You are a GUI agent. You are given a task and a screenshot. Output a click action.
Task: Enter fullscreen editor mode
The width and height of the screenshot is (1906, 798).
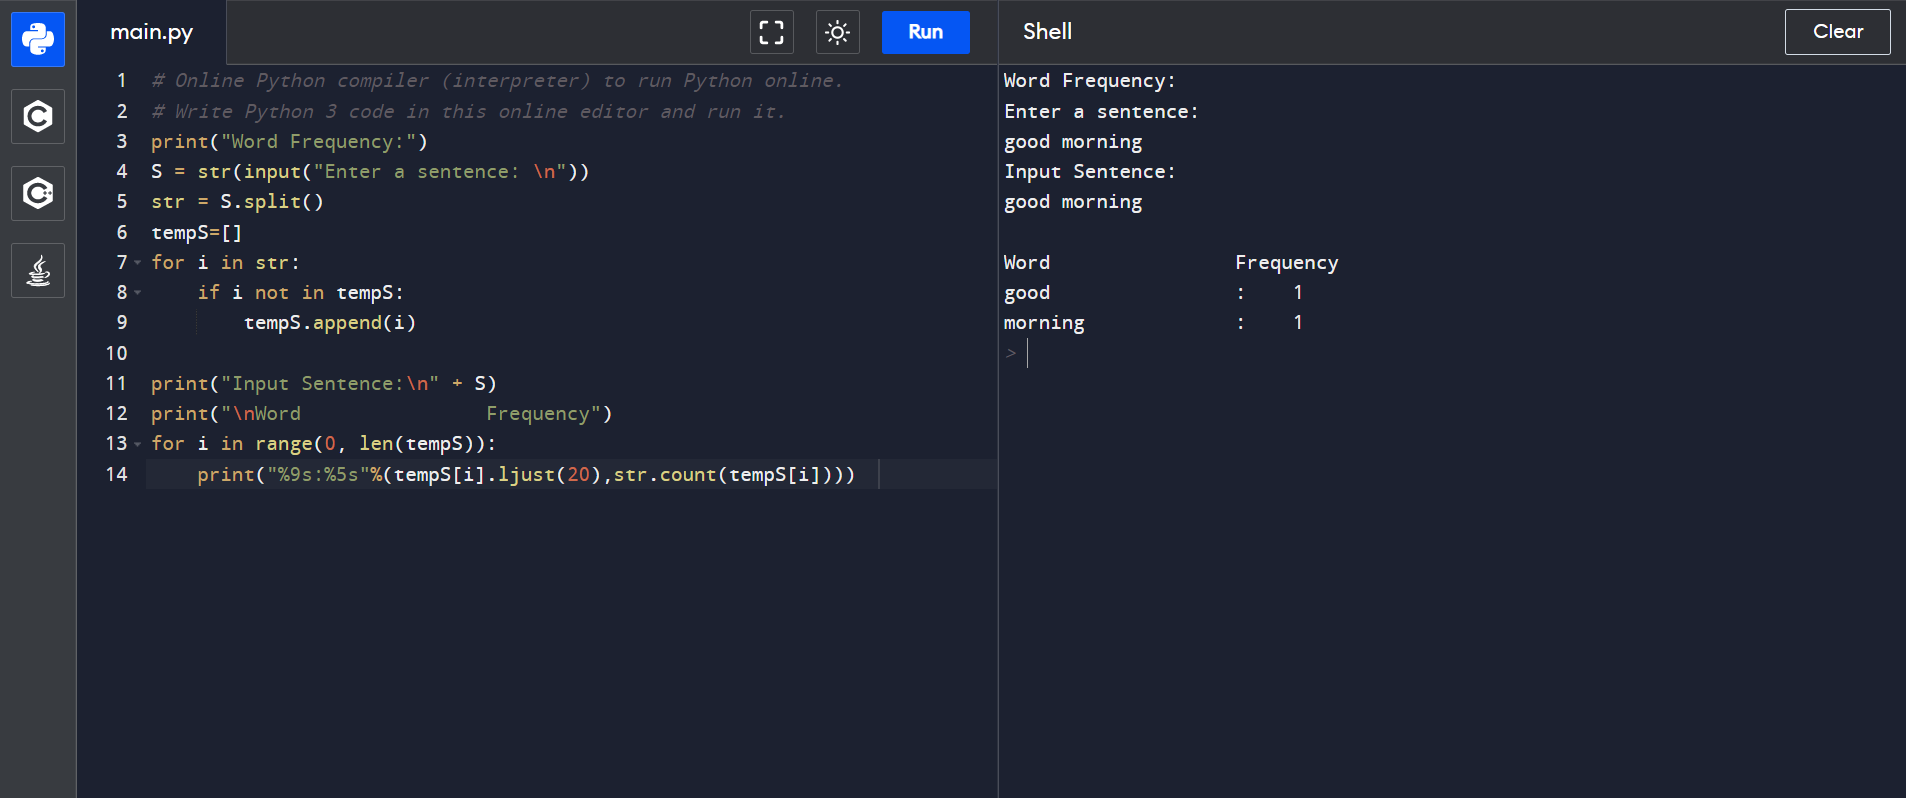(771, 32)
